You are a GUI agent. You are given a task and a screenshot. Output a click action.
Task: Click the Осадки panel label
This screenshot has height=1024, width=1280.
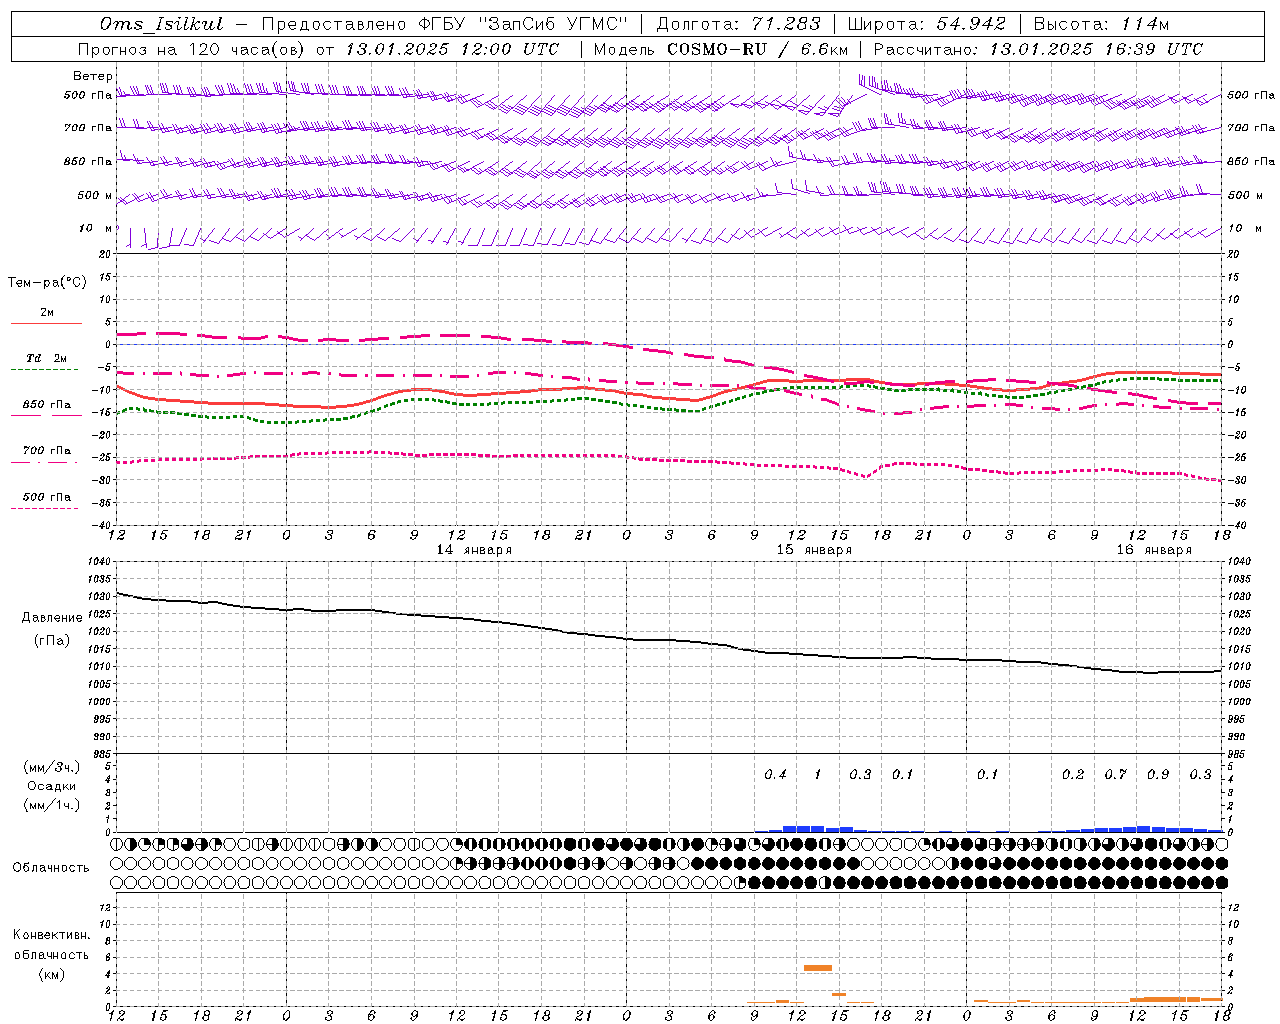(x=52, y=786)
